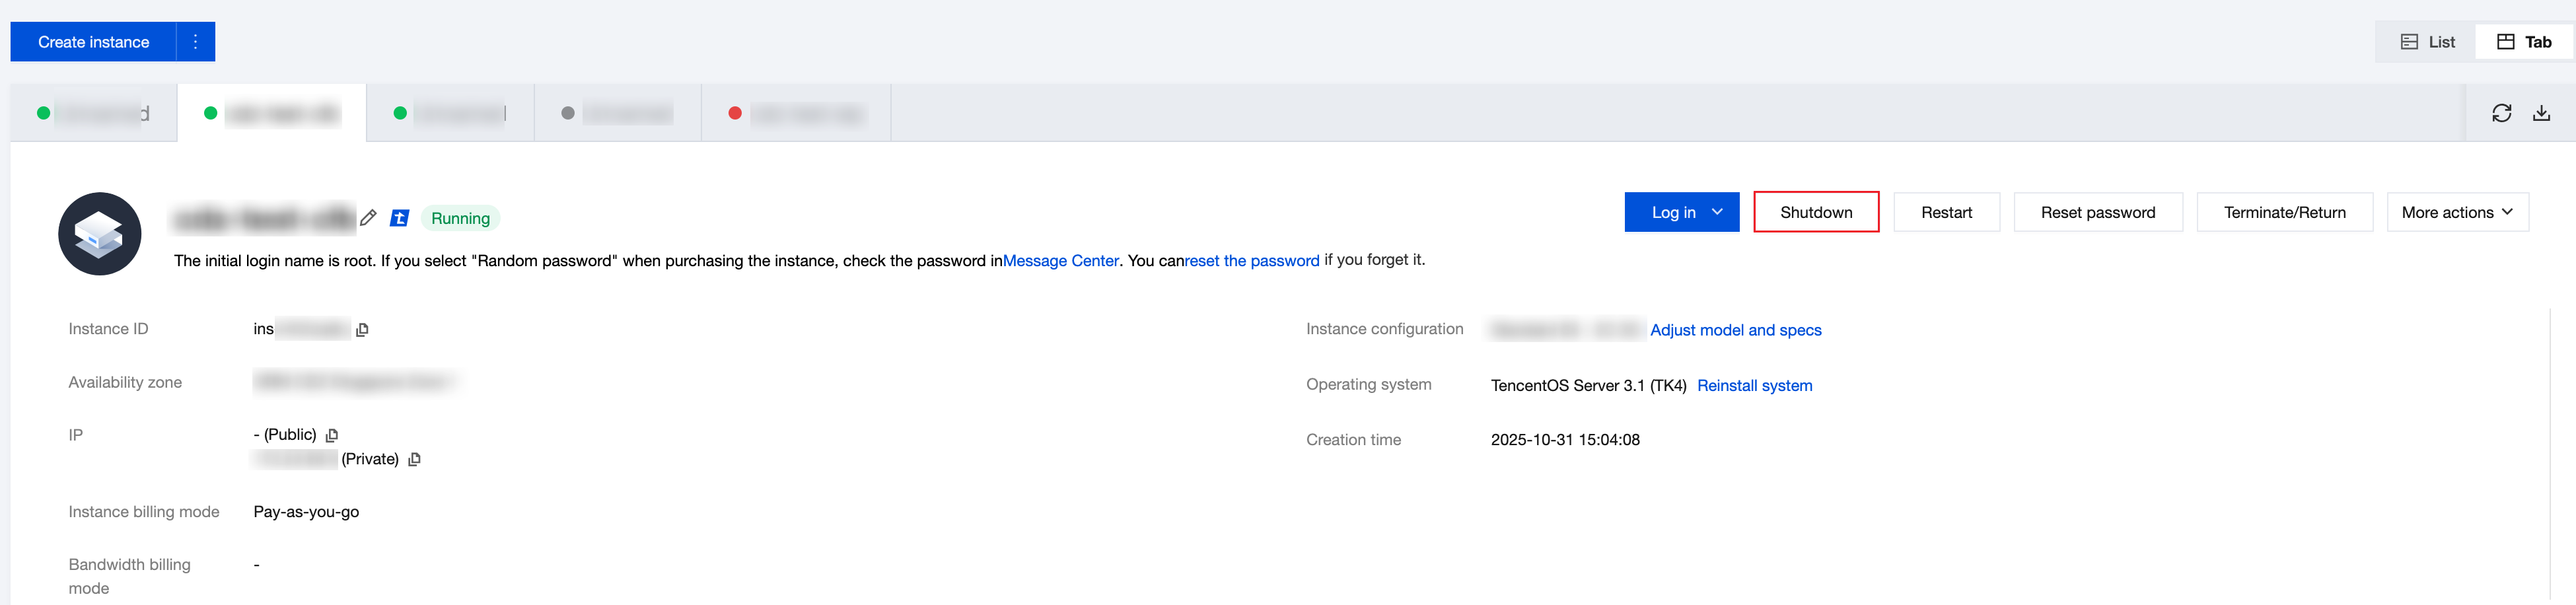
Task: Open the Create instance more options menu
Action: (196, 42)
